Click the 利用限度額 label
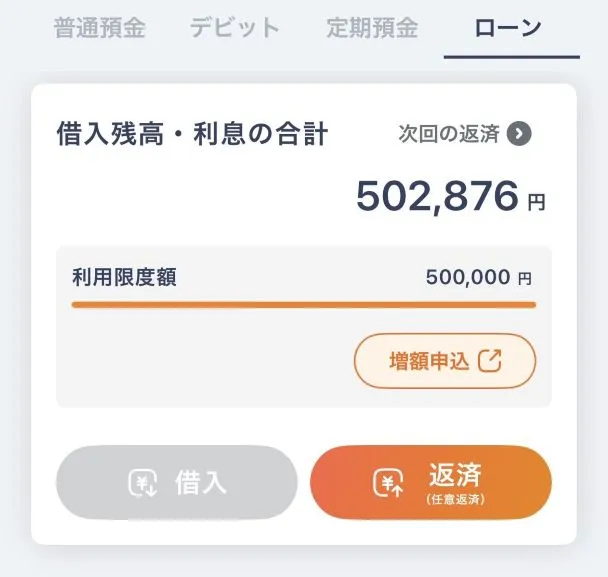The image size is (608, 577). coord(124,277)
